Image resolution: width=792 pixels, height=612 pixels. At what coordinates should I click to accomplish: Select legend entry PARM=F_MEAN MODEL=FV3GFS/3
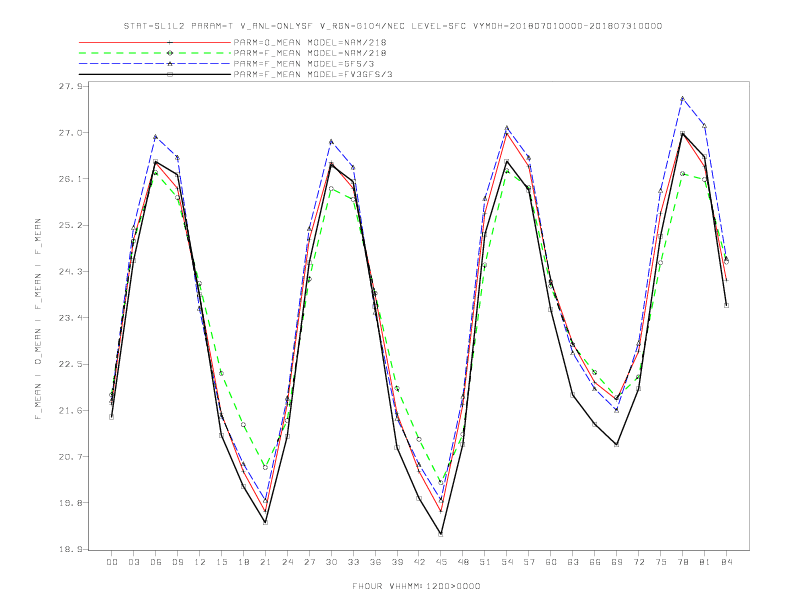(313, 74)
